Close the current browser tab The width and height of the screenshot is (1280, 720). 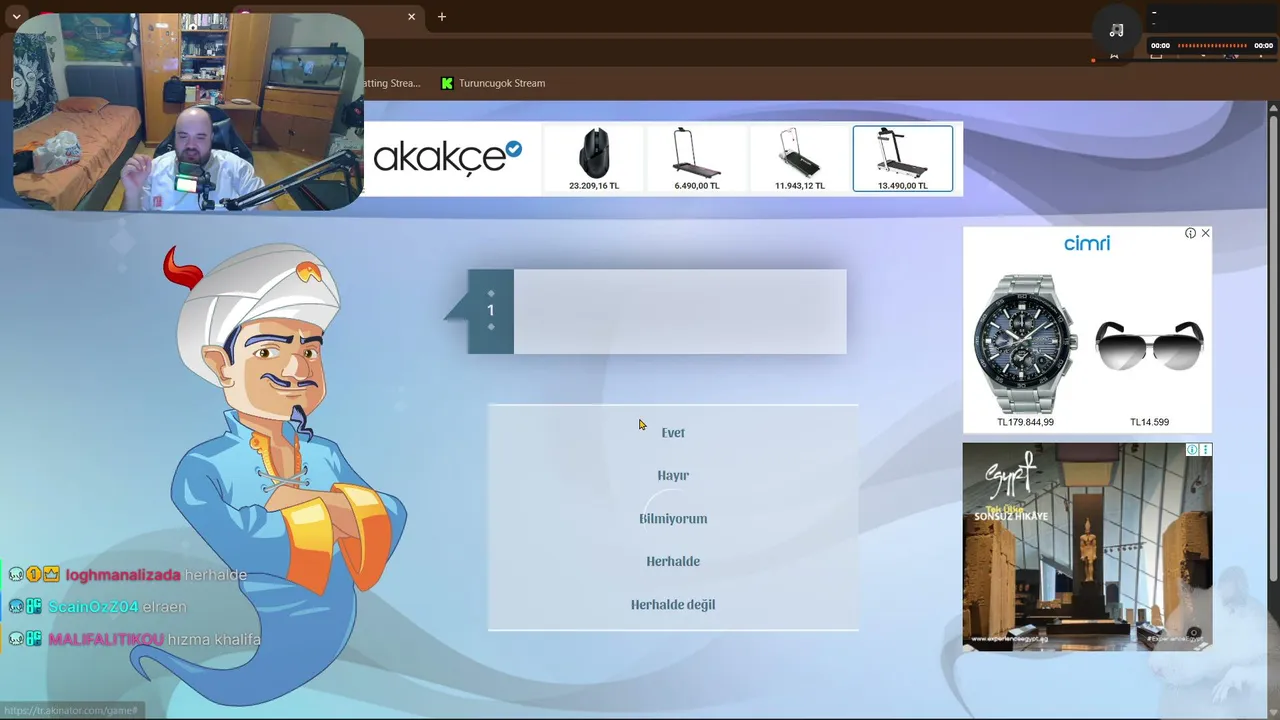point(411,17)
